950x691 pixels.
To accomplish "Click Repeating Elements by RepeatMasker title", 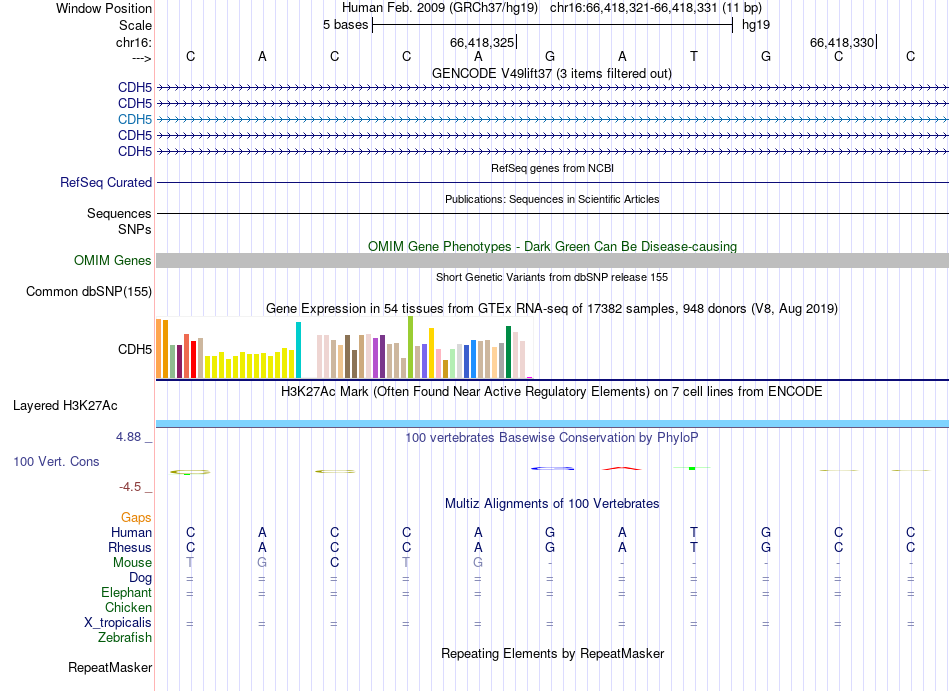I will pos(553,653).
